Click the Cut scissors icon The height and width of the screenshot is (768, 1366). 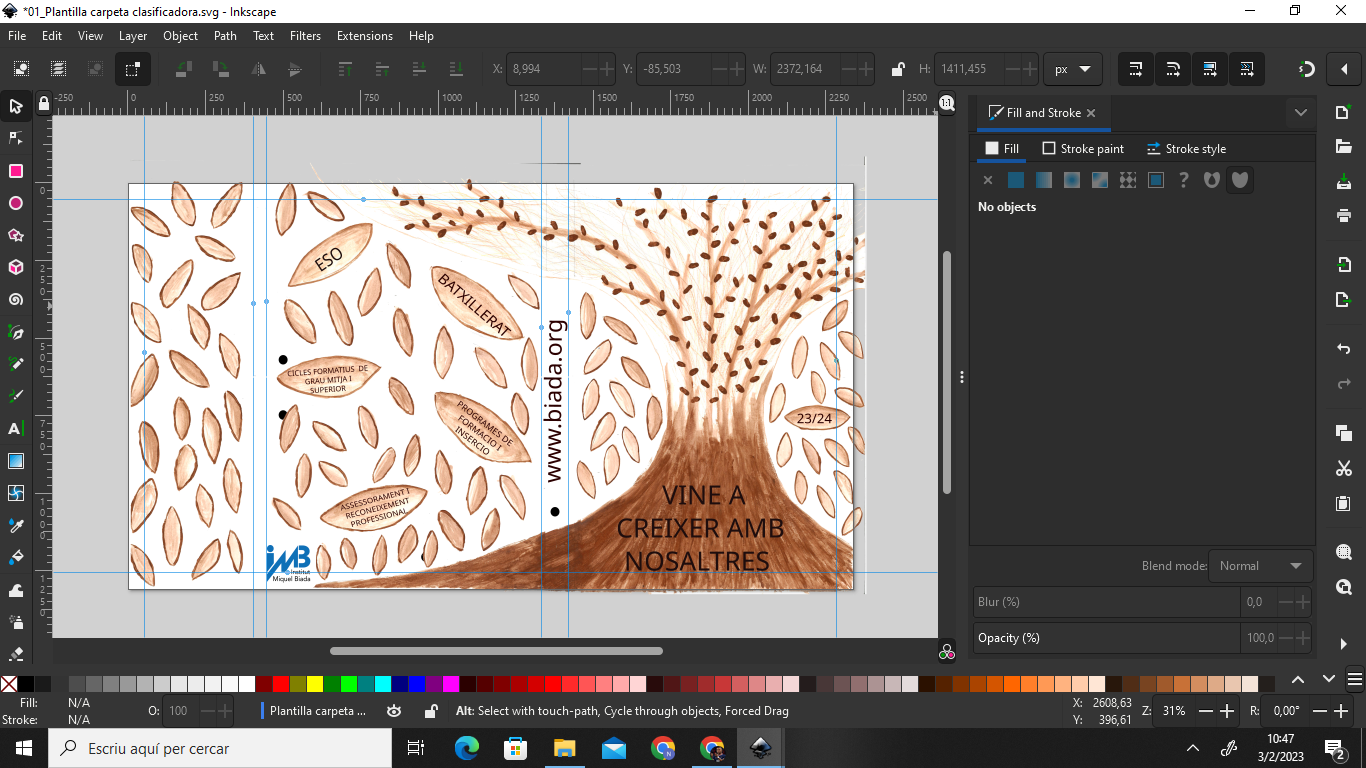point(1343,468)
